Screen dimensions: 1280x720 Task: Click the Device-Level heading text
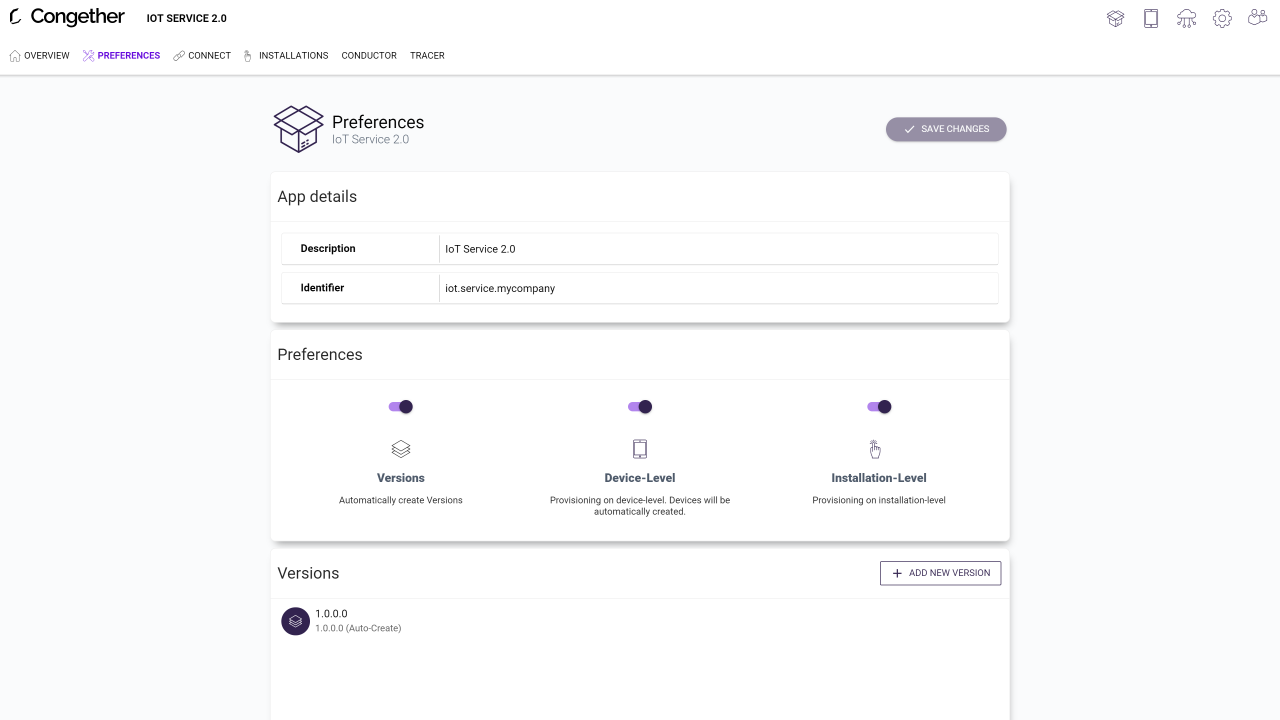(640, 478)
